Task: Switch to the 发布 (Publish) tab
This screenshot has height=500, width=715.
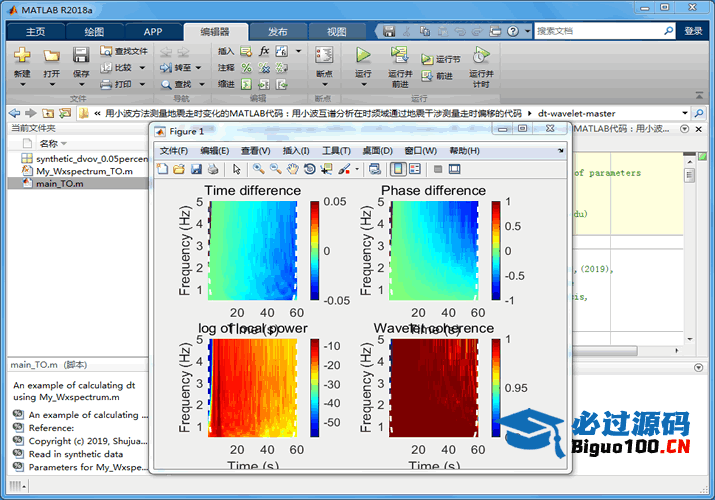Action: tap(278, 31)
